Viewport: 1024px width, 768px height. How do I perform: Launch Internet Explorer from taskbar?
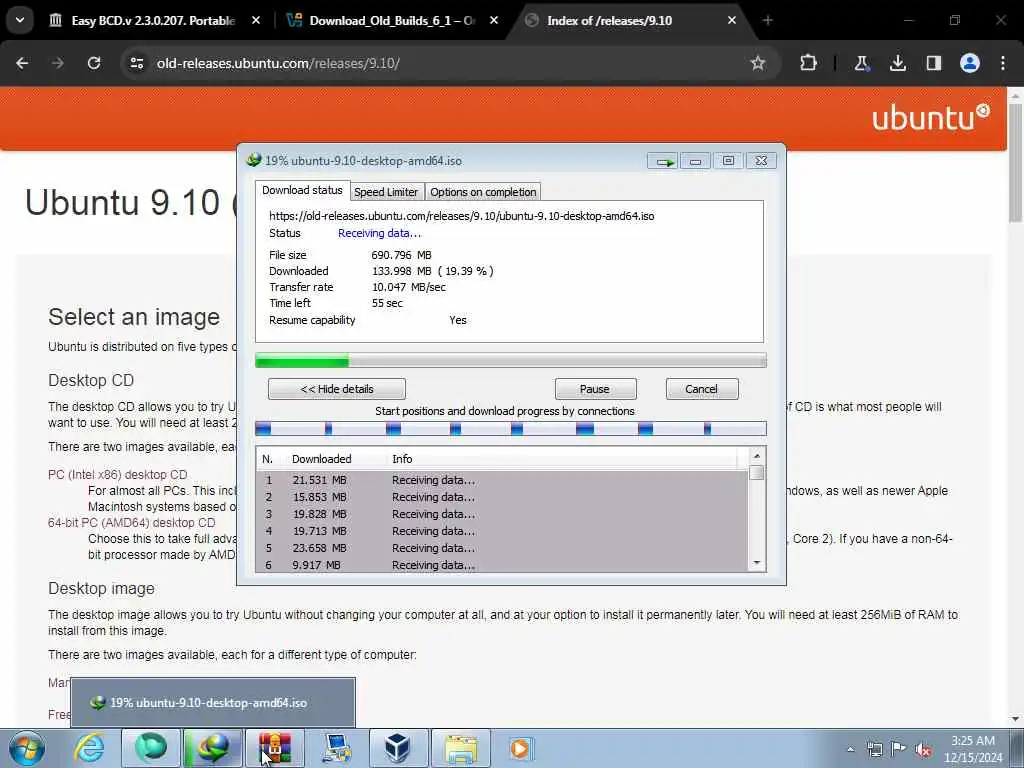tap(89, 748)
